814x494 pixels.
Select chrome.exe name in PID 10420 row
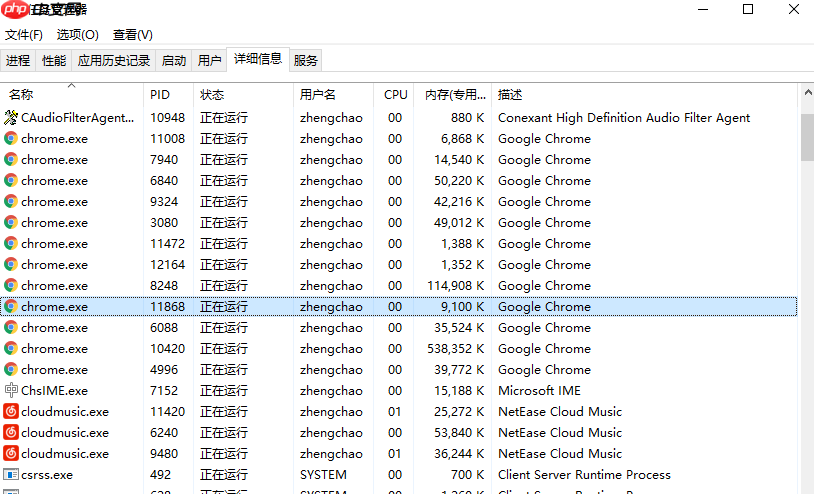click(55, 349)
